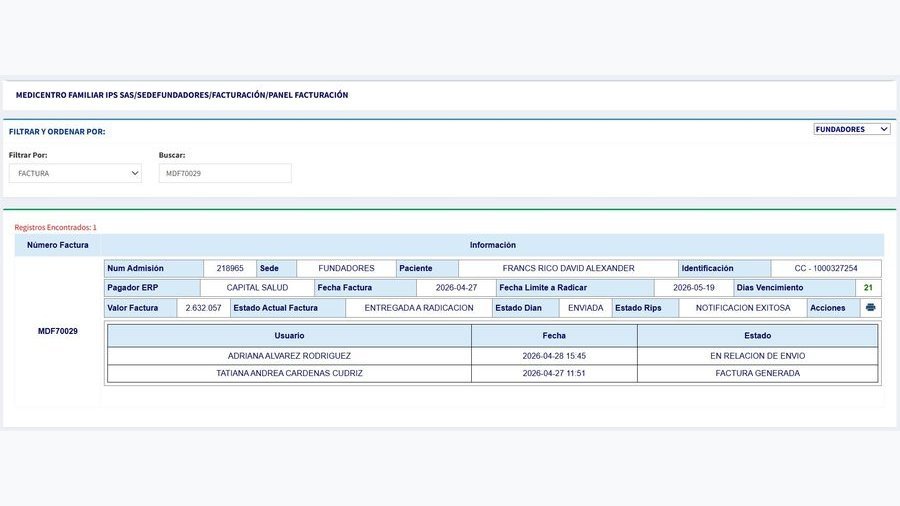900x506 pixels.
Task: Click the Estado Rips label
Action: (x=638, y=308)
